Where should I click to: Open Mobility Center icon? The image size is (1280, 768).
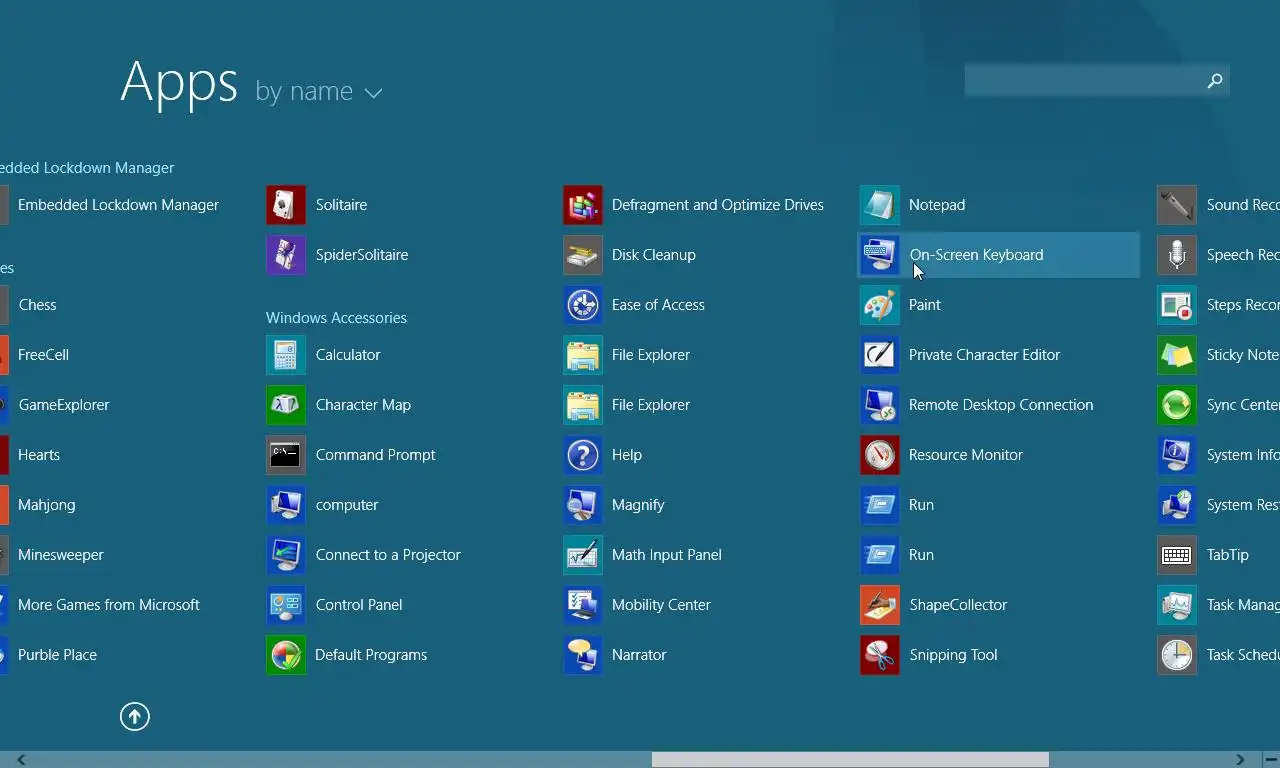(583, 605)
